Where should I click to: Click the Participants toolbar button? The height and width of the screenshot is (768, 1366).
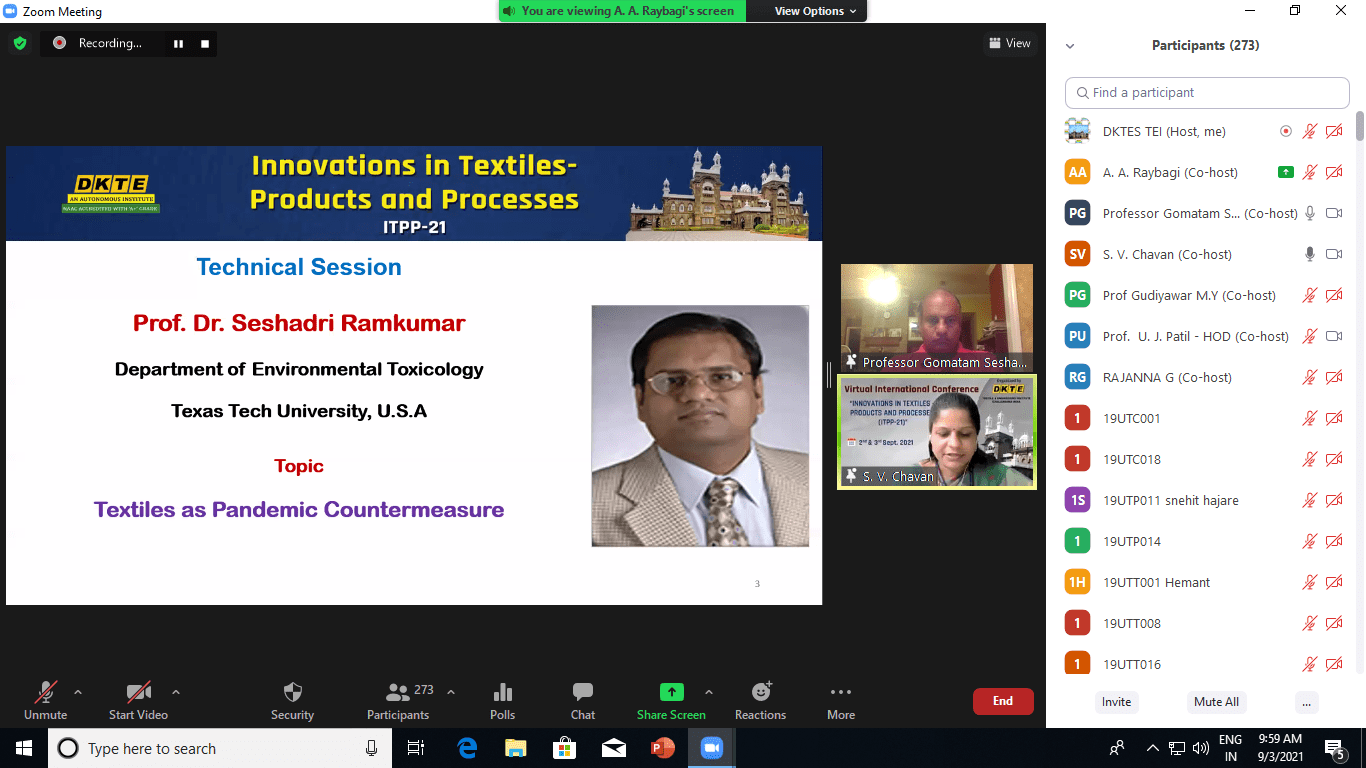pyautogui.click(x=398, y=701)
